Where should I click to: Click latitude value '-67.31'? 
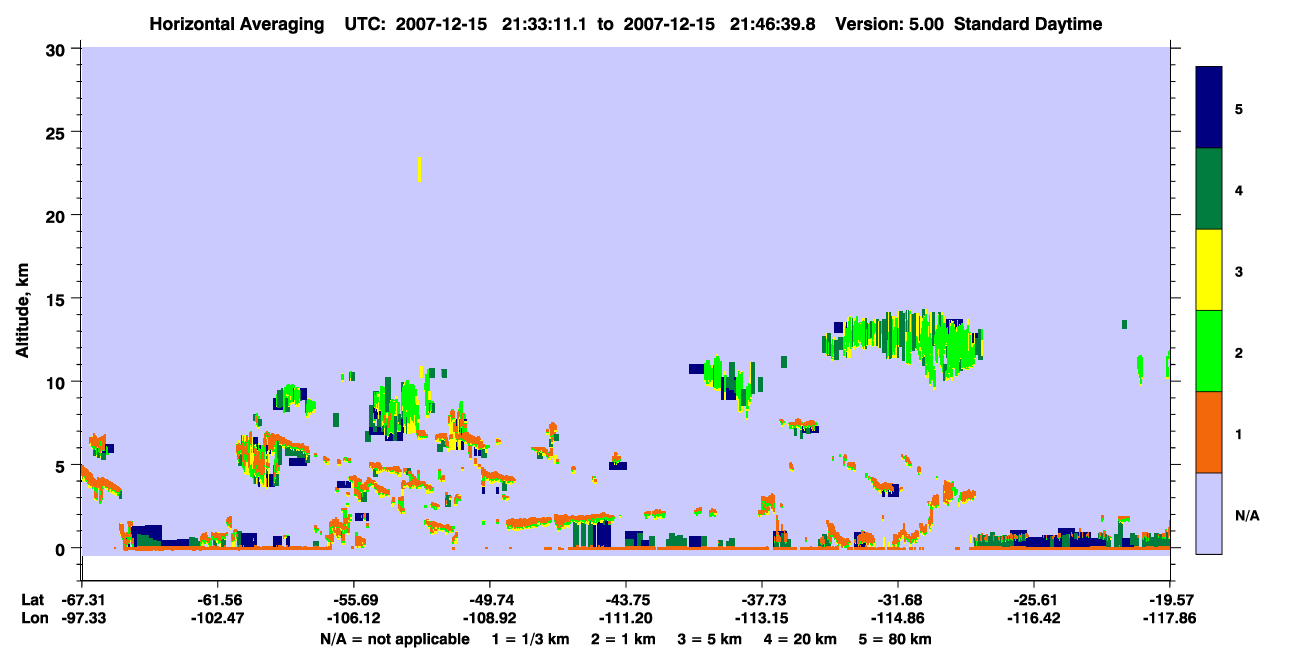coord(82,600)
